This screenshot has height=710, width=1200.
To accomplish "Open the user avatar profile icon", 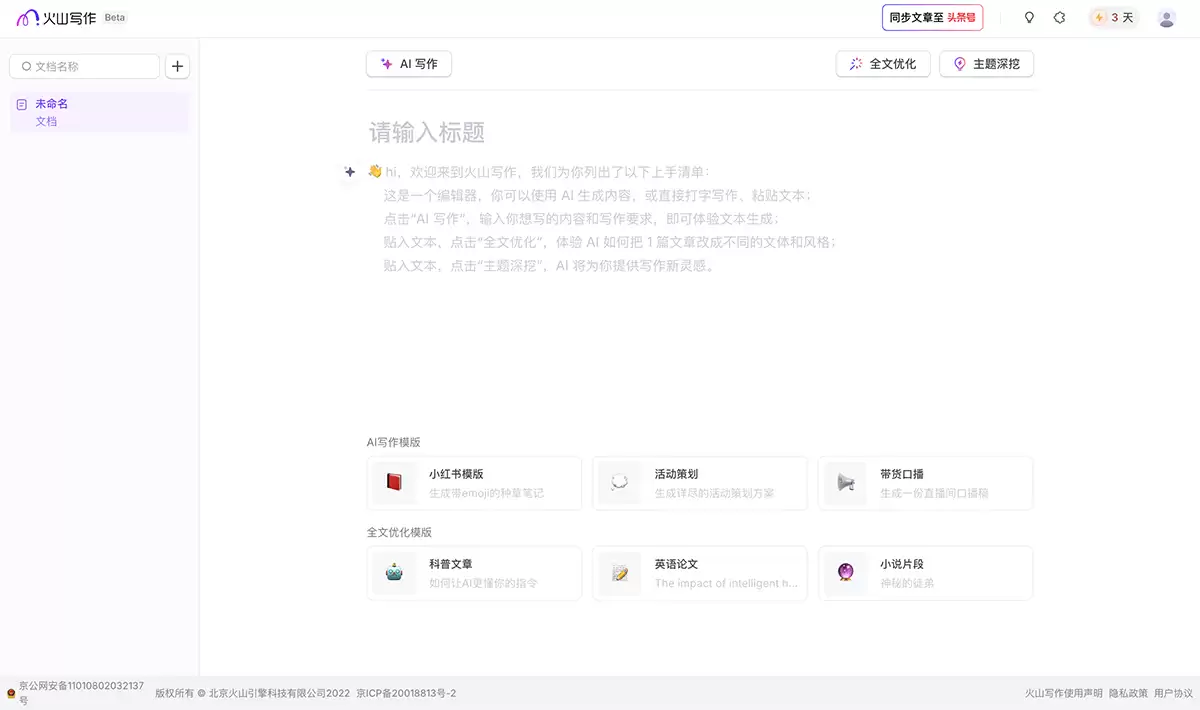I will [x=1166, y=18].
